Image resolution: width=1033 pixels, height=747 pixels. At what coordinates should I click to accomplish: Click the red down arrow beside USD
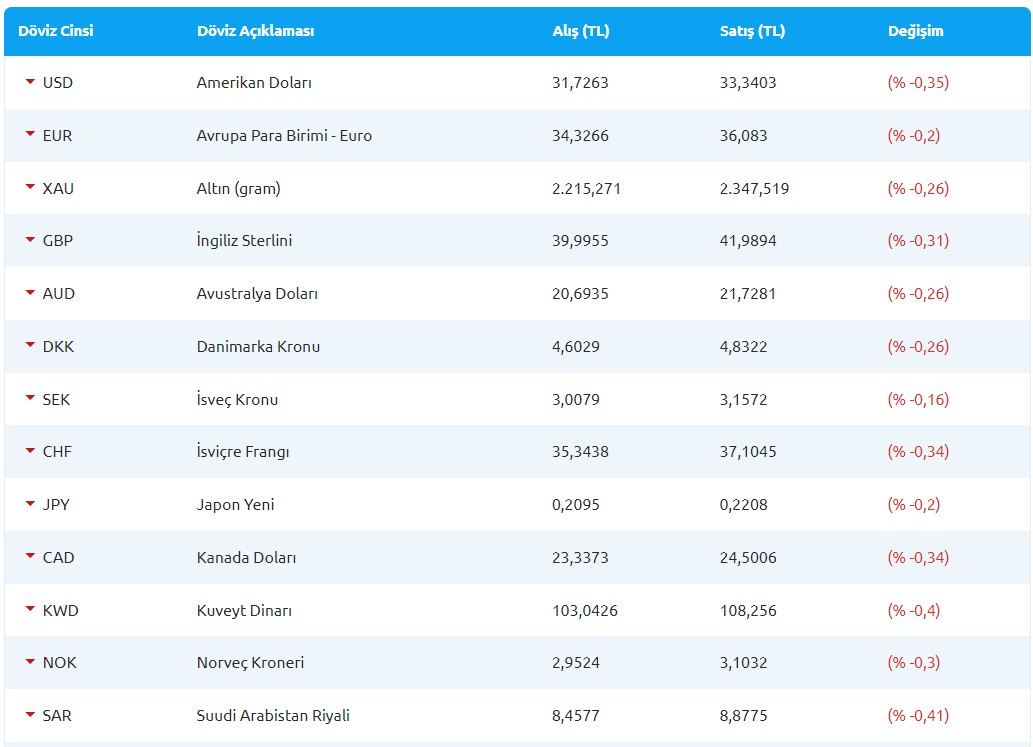(30, 82)
